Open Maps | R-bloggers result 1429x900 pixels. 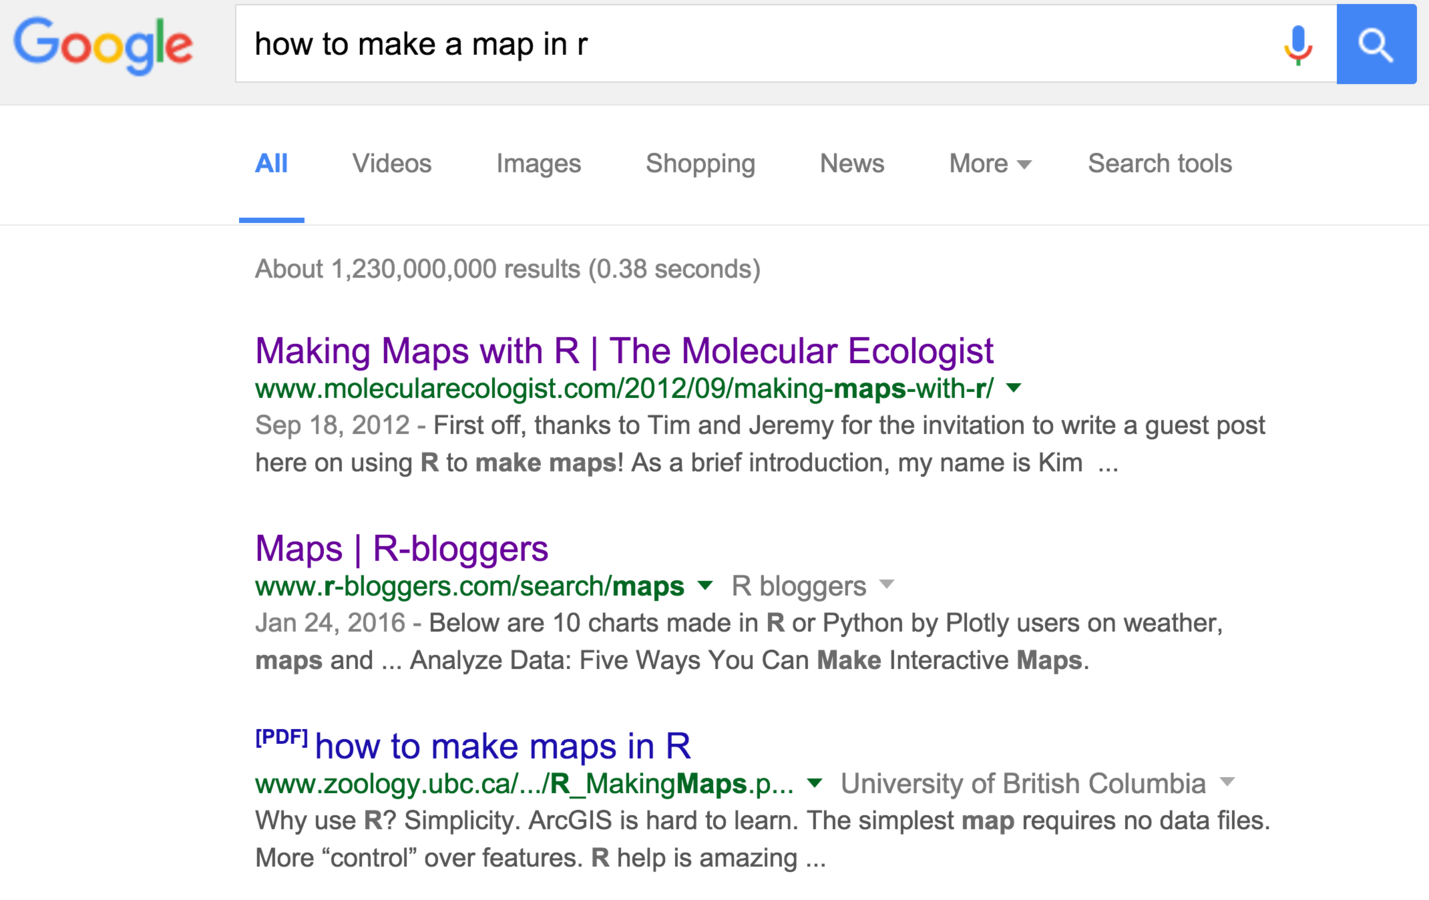pyautogui.click(x=402, y=548)
